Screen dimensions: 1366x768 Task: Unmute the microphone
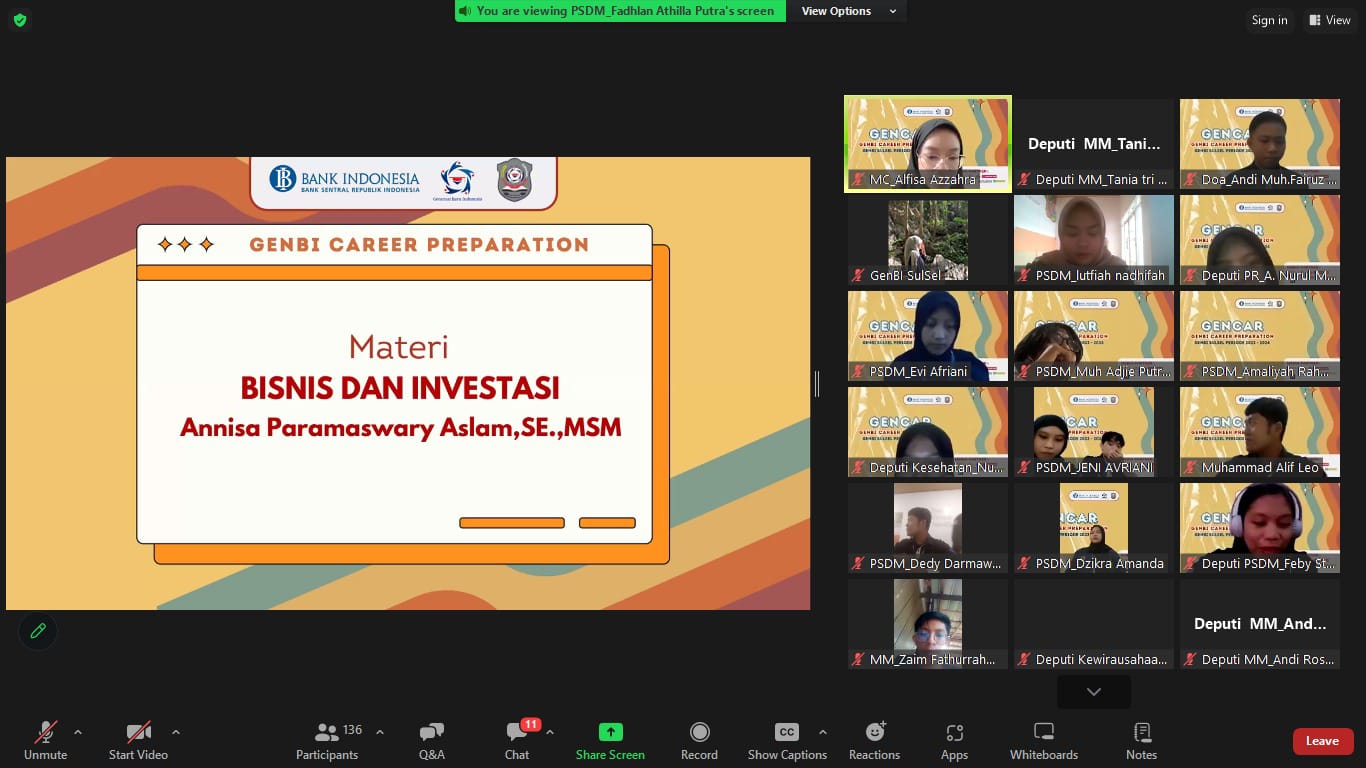[46, 740]
